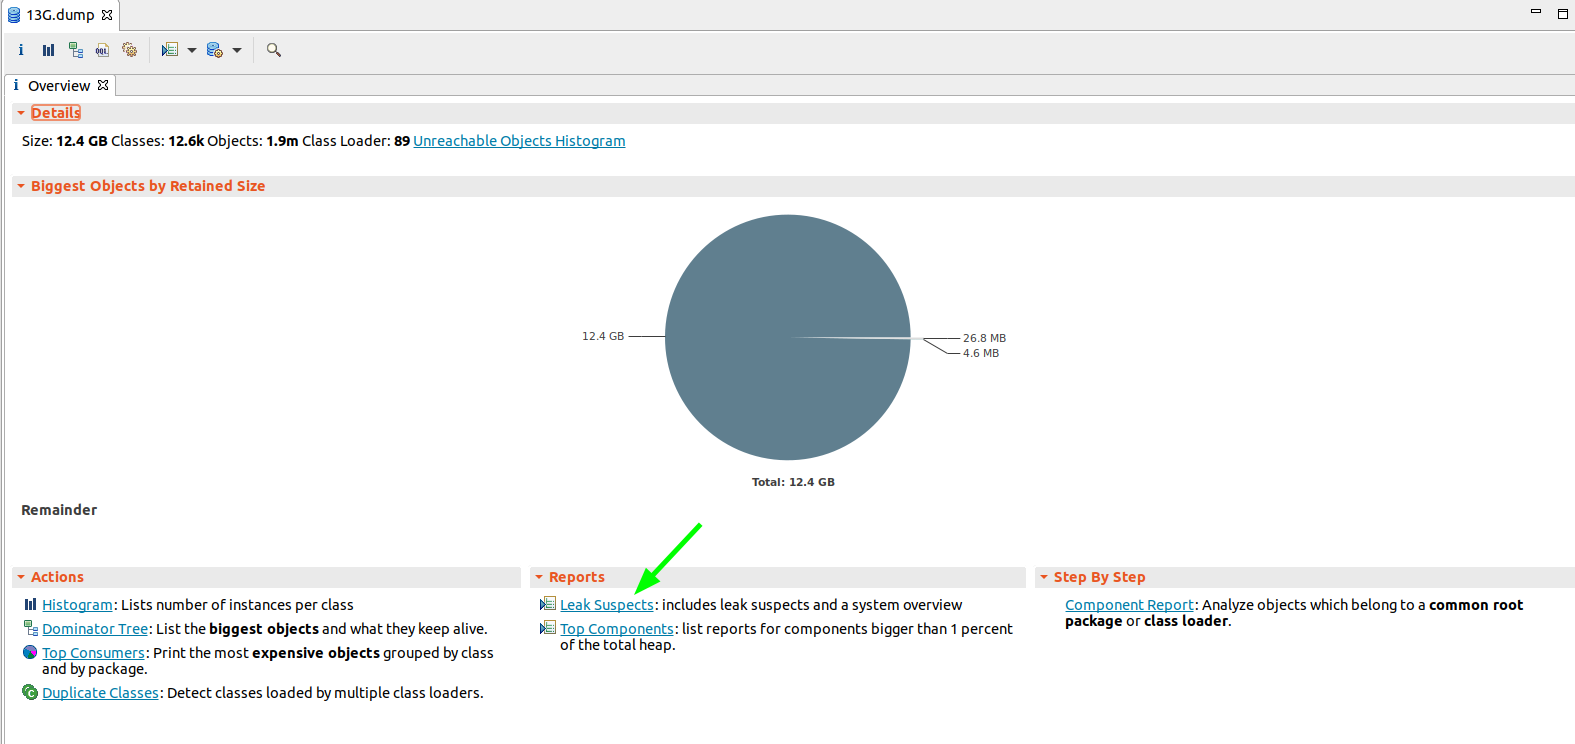This screenshot has height=744, width=1575.
Task: Open the Dominator Tree link
Action: click(x=95, y=629)
